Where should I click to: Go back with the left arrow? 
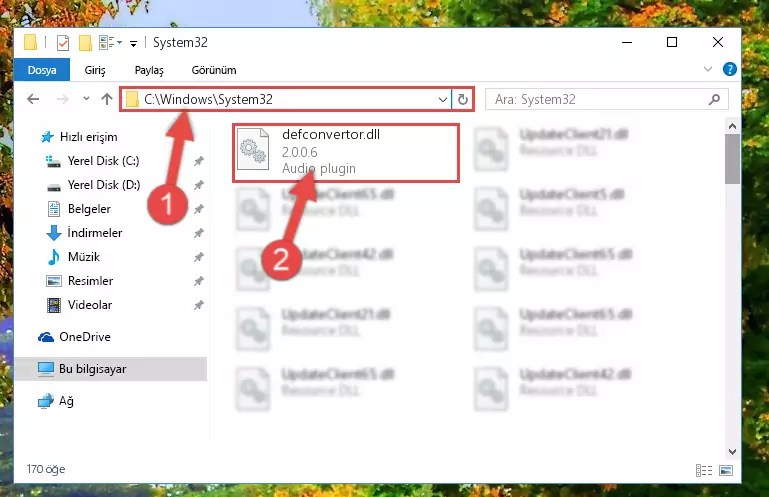(x=33, y=99)
